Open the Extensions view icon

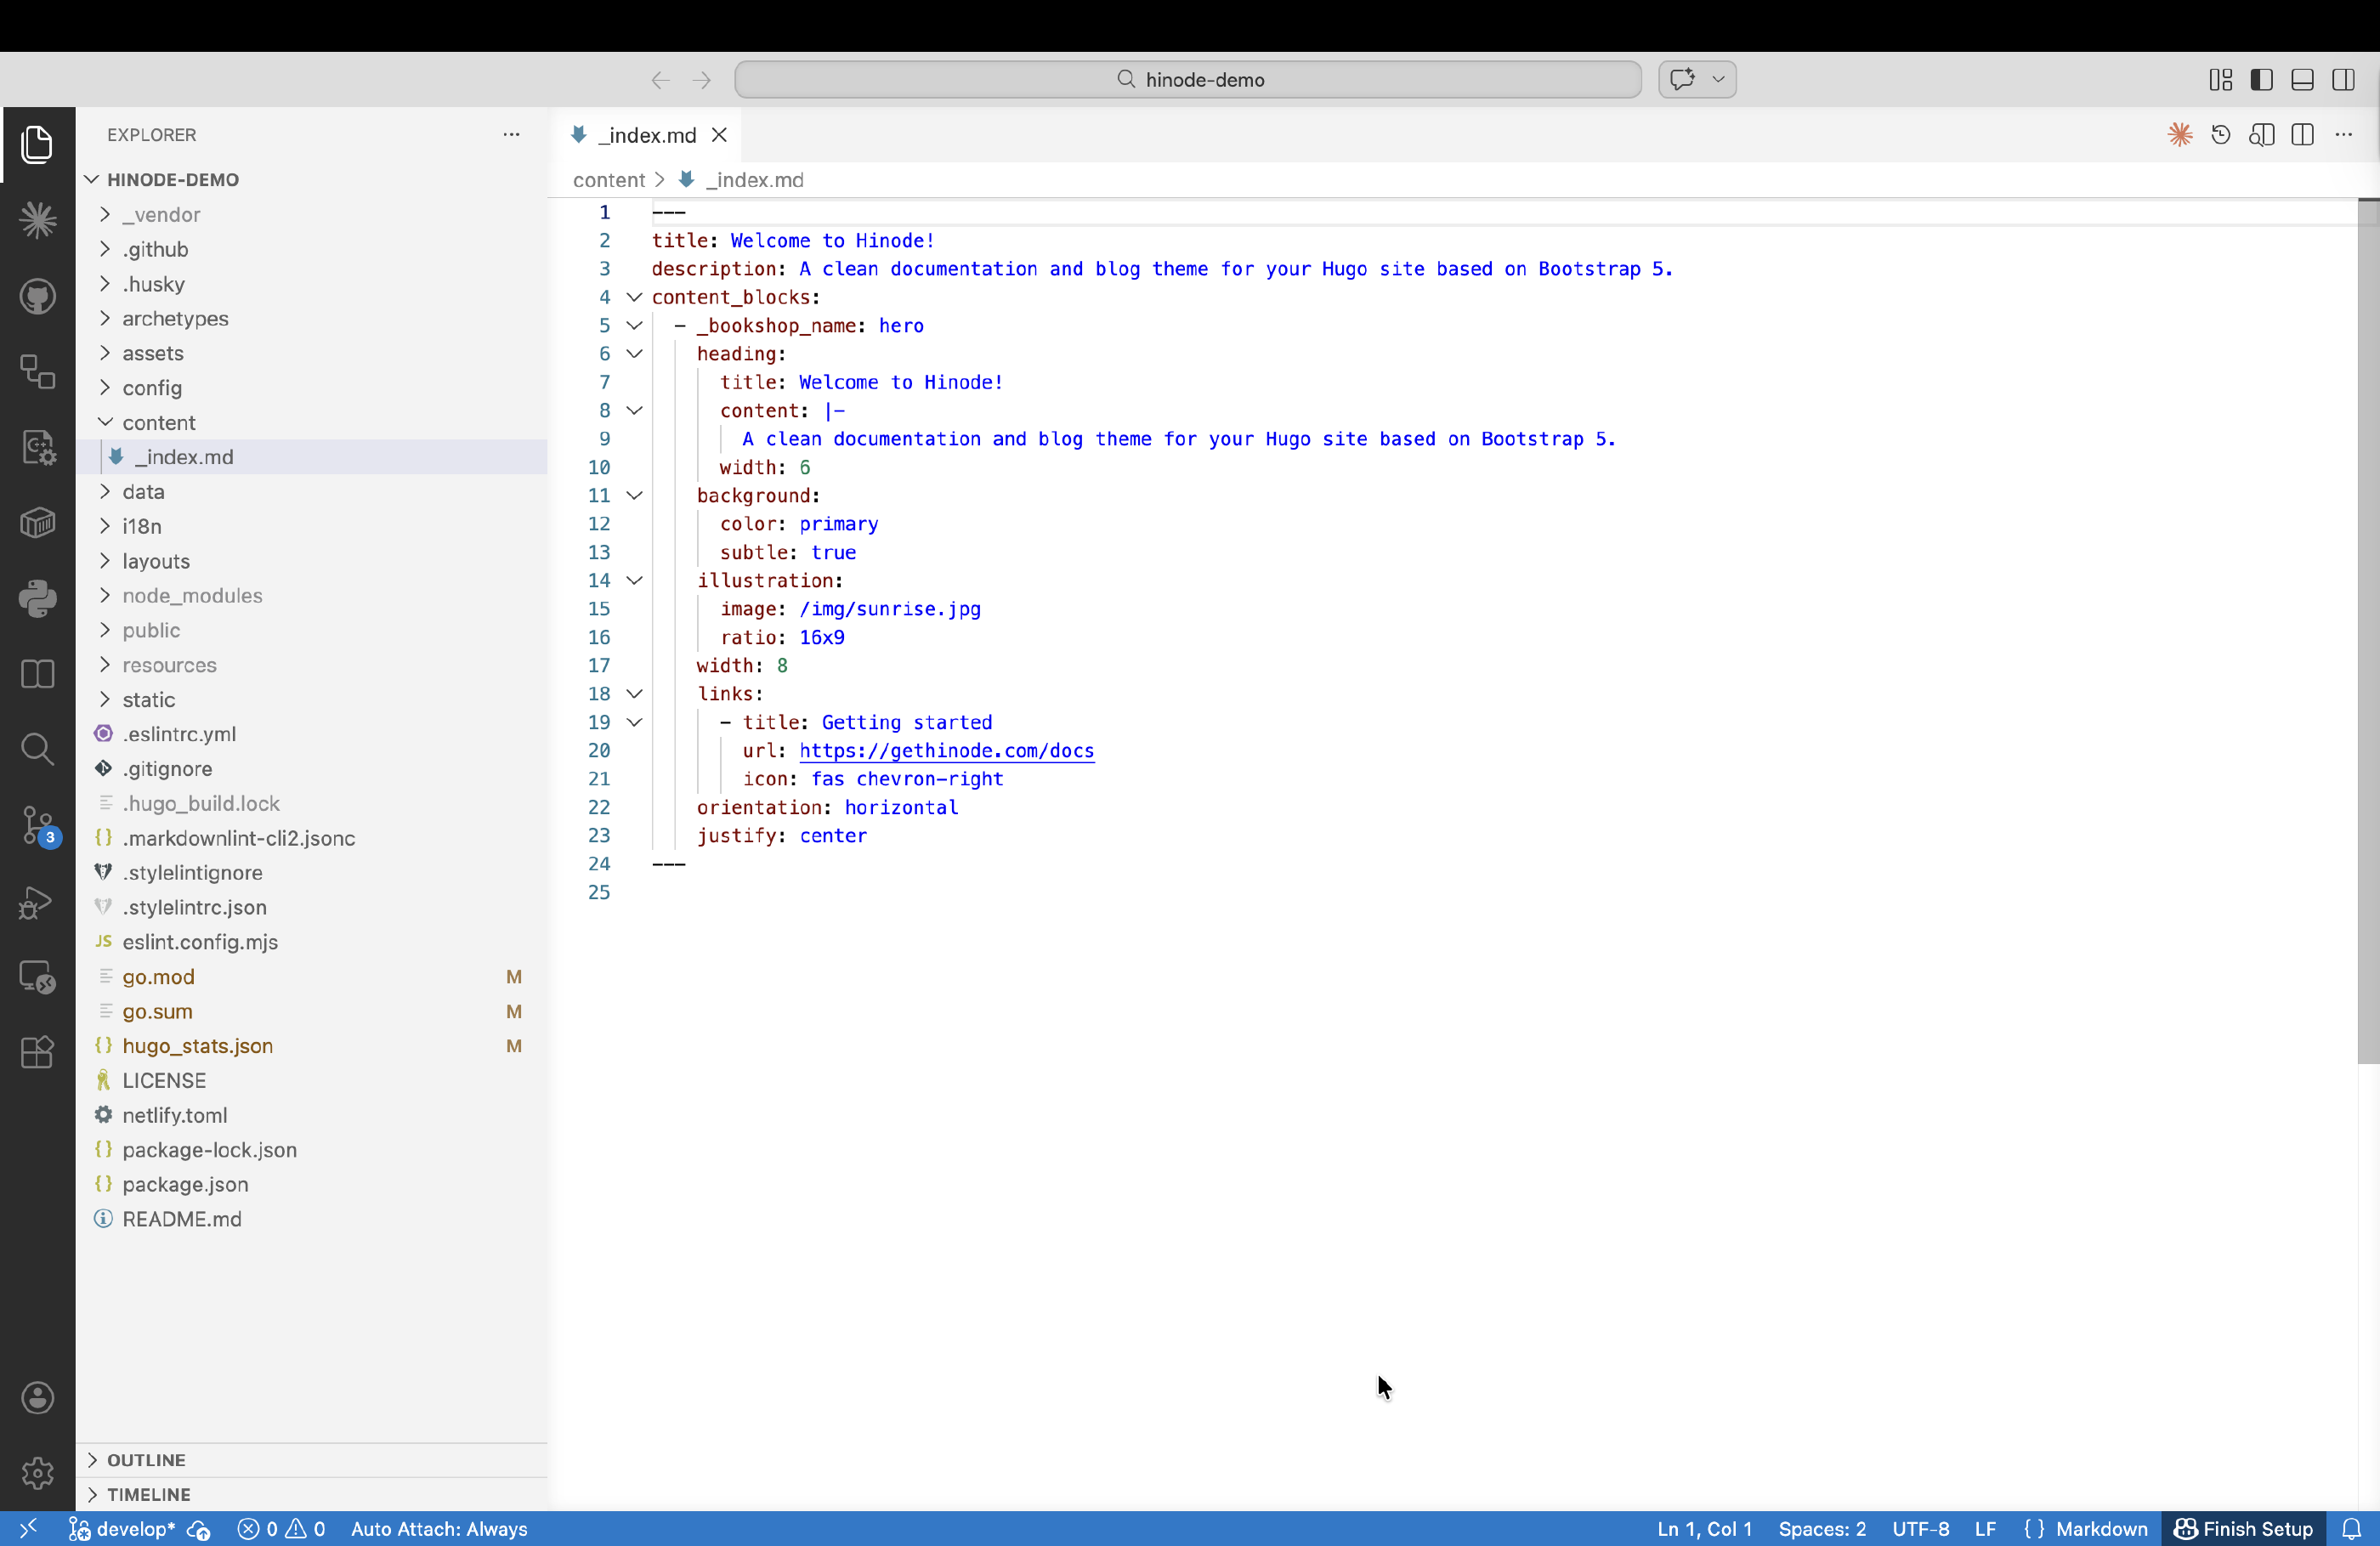38,1052
